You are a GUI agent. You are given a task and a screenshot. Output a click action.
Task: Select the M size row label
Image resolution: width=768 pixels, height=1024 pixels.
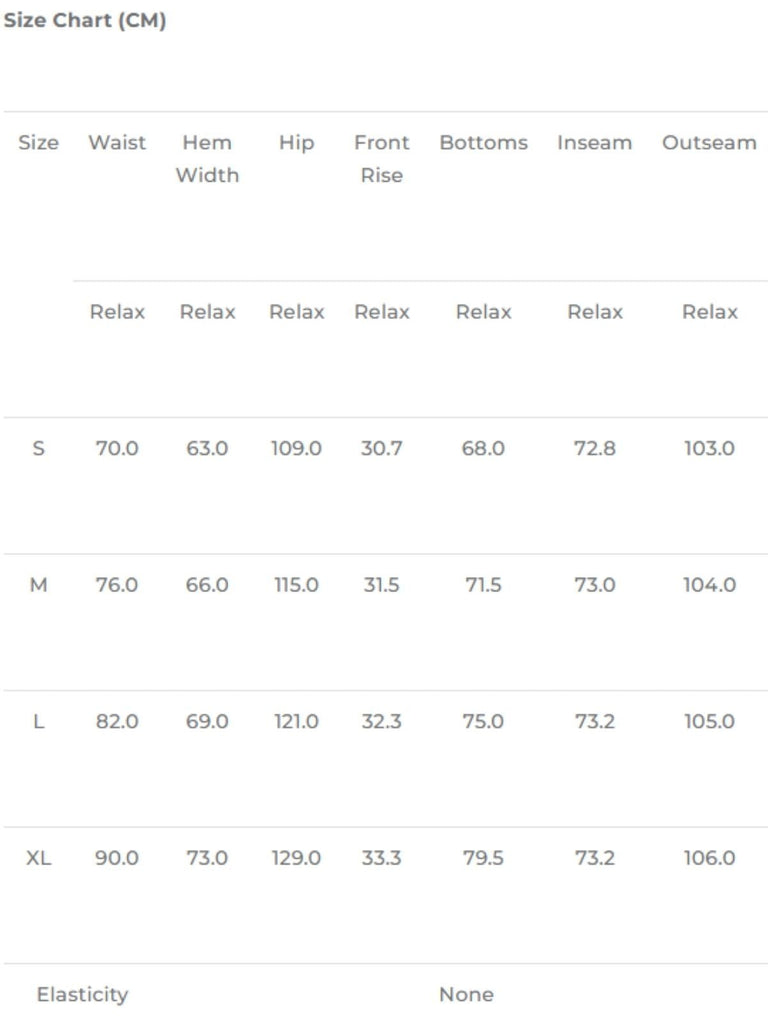coord(39,585)
